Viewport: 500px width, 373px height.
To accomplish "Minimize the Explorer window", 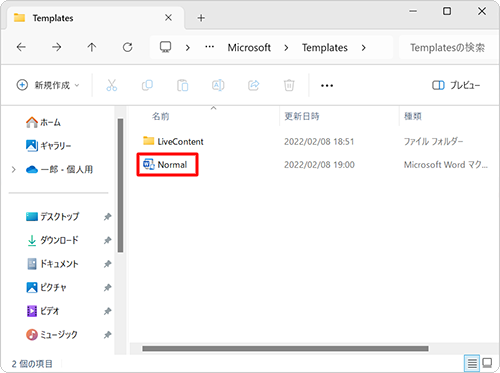I will 413,11.
